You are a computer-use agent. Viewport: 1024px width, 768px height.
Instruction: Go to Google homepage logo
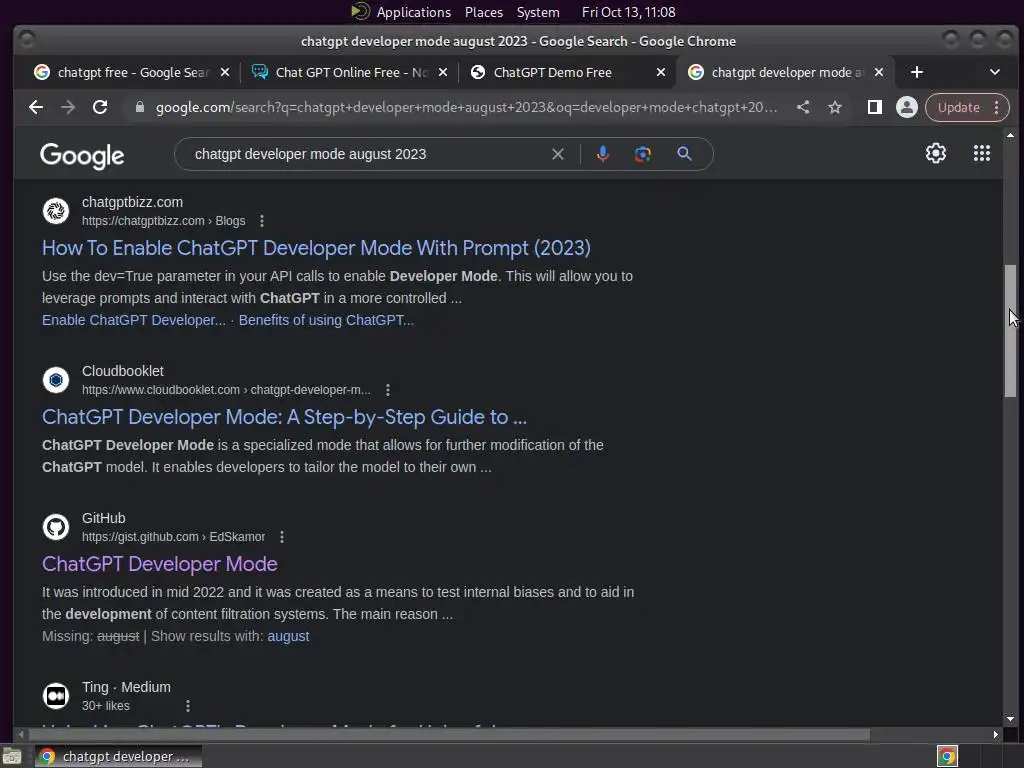pos(82,155)
